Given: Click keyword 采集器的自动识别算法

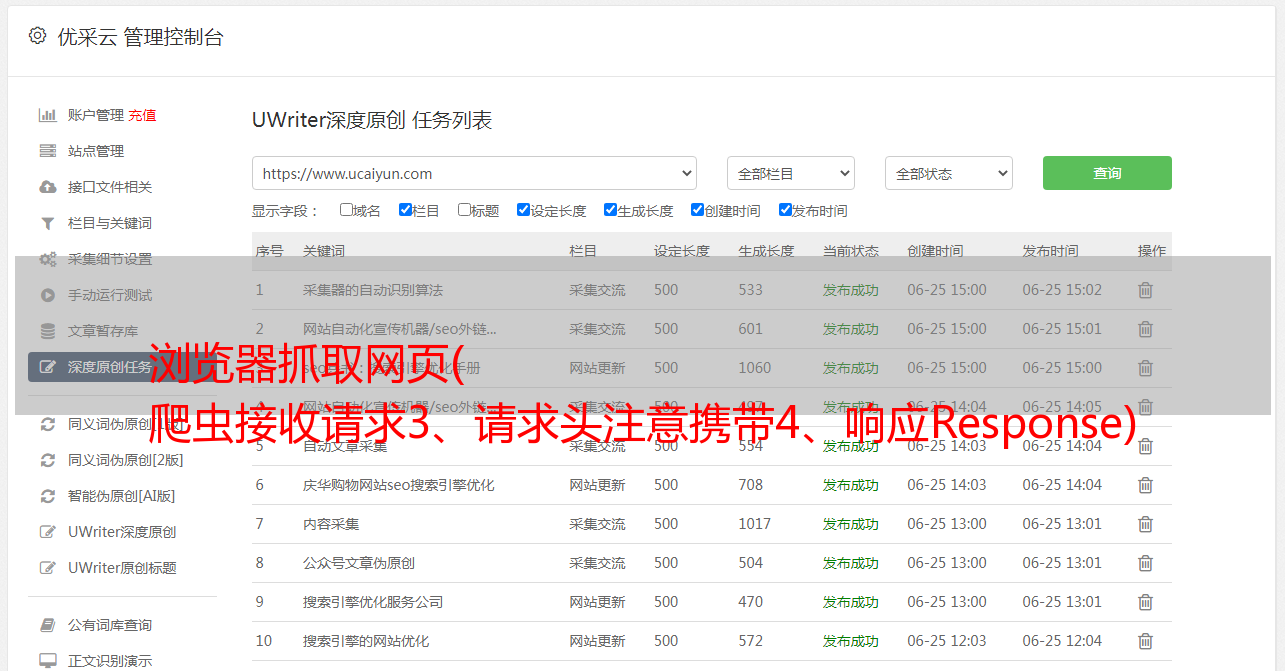Looking at the screenshot, I should point(373,290).
